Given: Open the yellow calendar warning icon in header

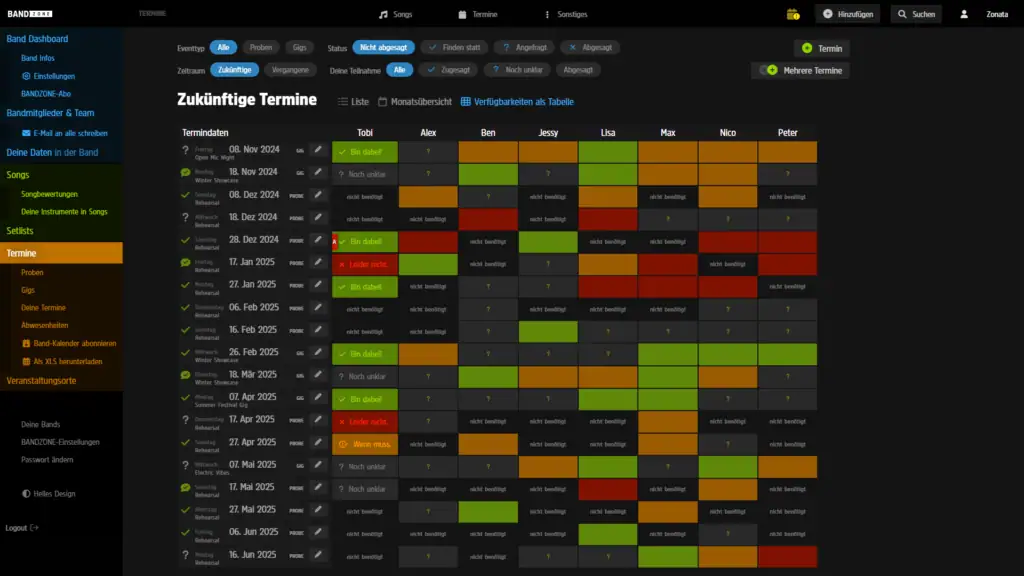Looking at the screenshot, I should point(793,14).
